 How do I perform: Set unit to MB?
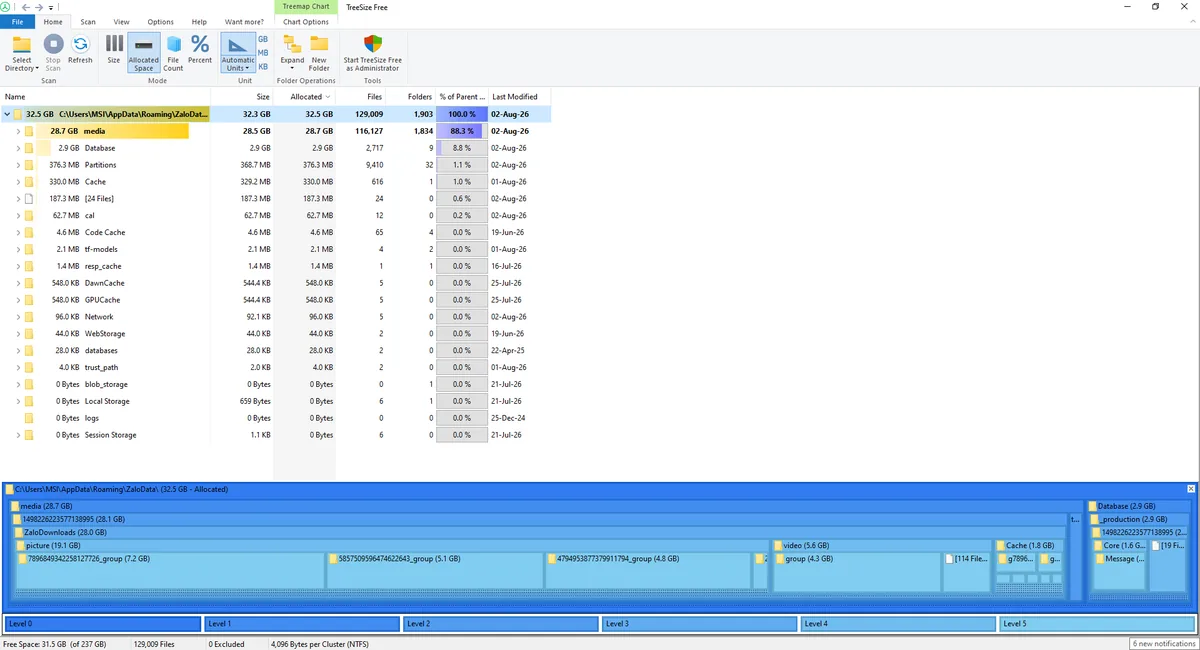pyautogui.click(x=263, y=52)
